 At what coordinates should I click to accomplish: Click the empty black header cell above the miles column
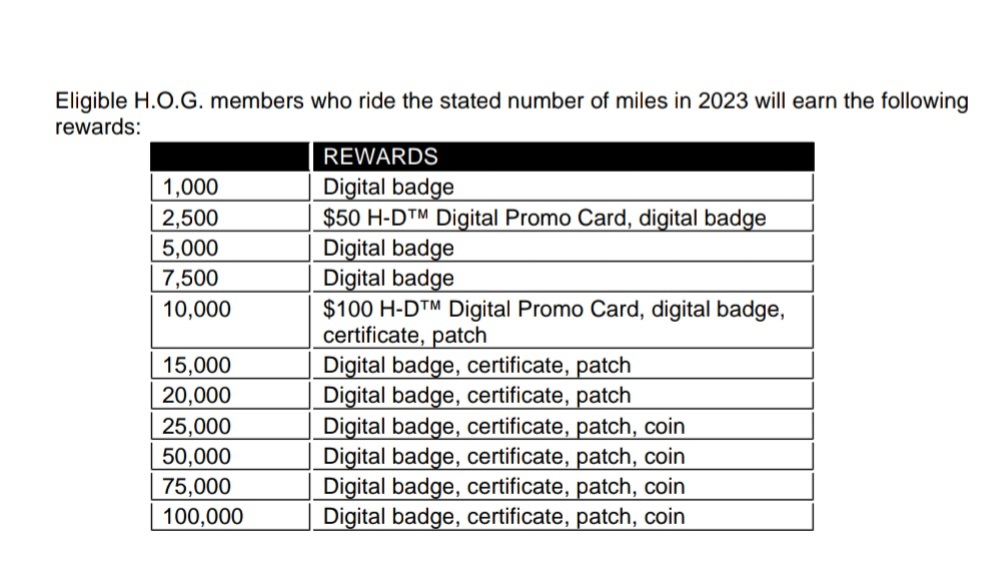230,156
